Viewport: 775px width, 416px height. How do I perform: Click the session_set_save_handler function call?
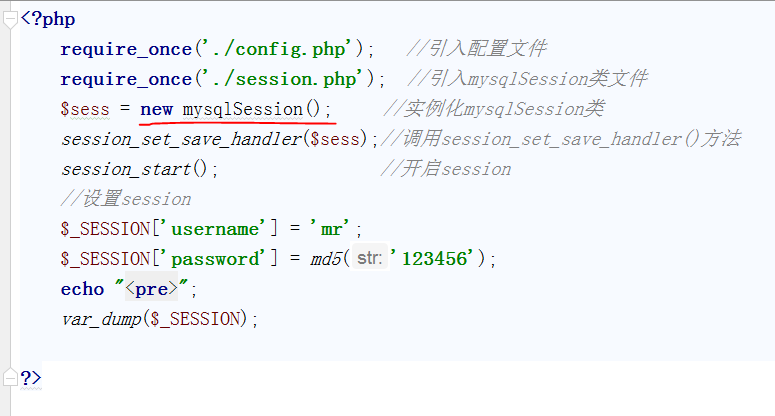[181, 139]
